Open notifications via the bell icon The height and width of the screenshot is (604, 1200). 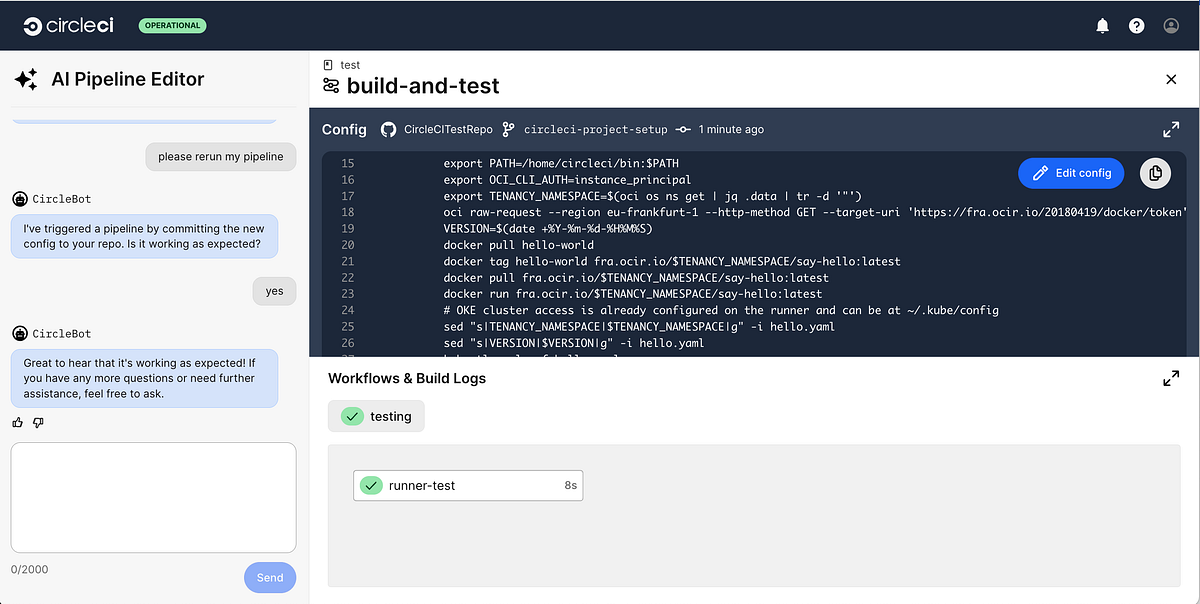[x=1102, y=26]
